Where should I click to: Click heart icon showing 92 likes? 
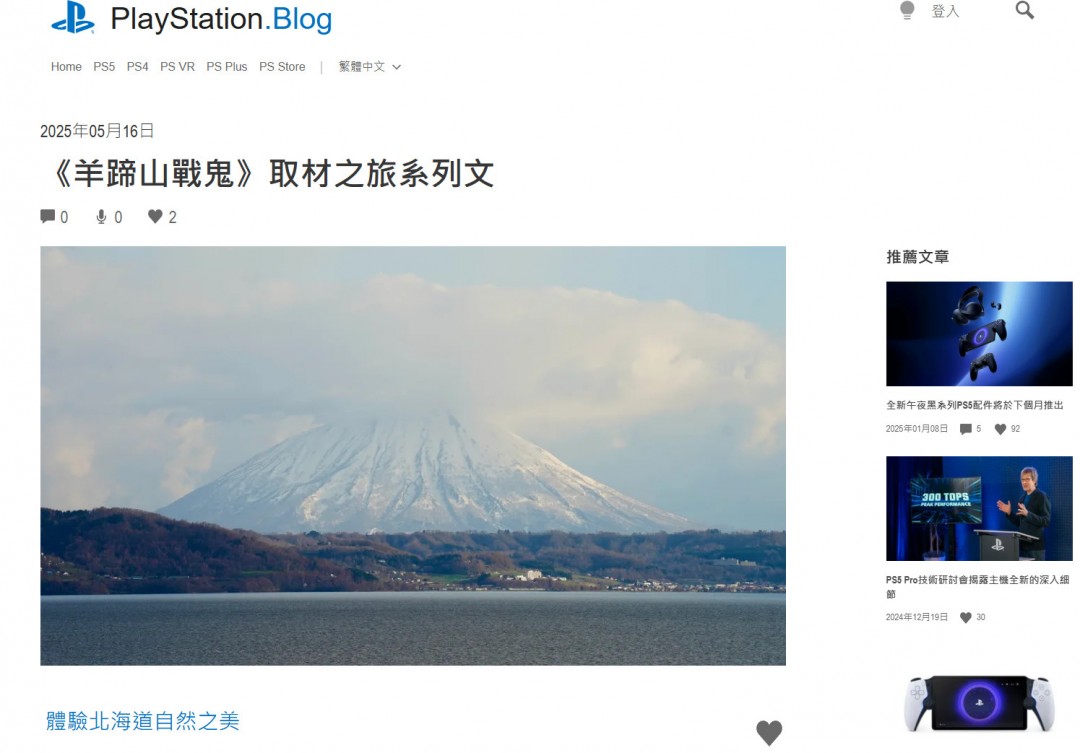(x=1000, y=429)
